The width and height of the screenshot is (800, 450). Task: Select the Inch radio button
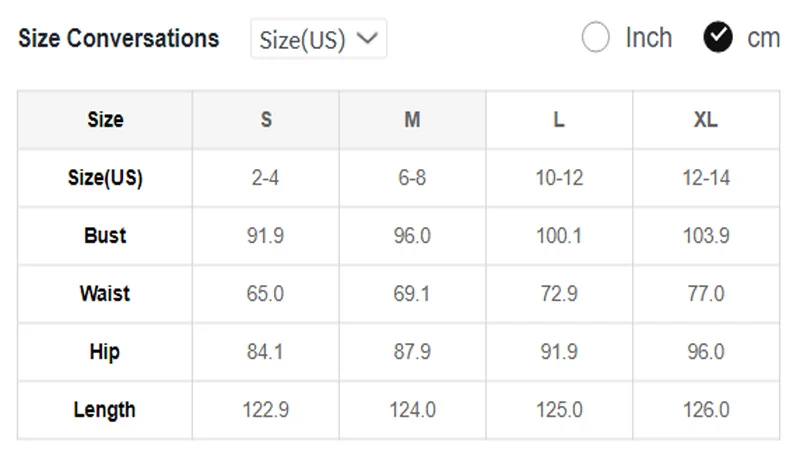coord(595,37)
